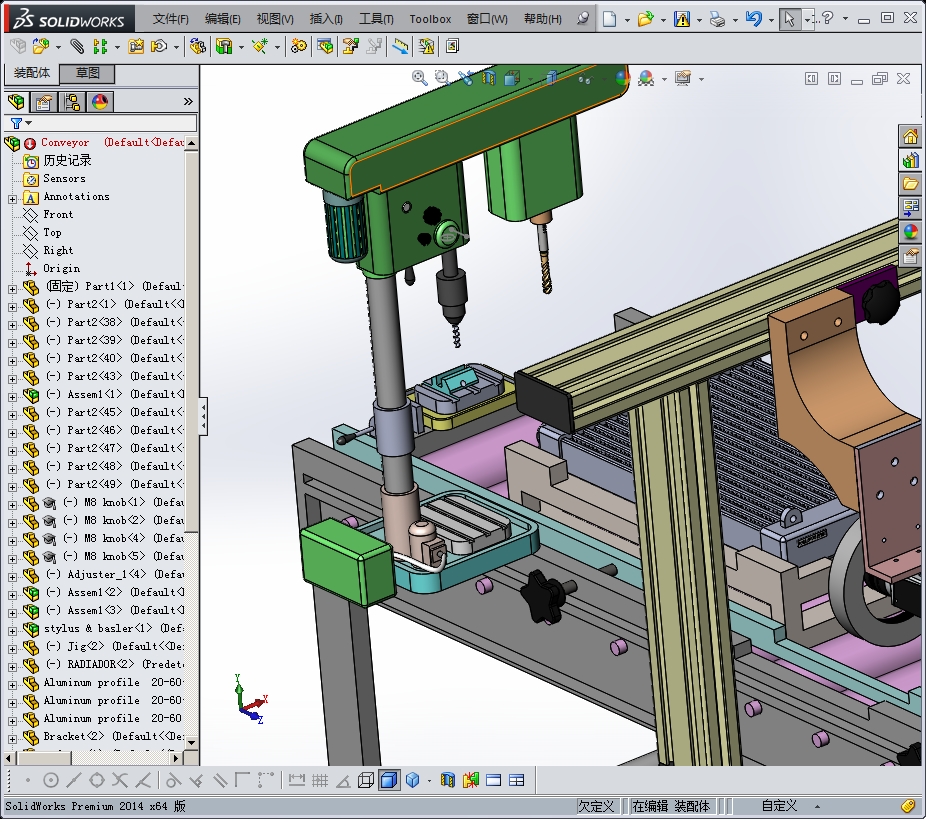
Task: Expand the Annotations tree node
Action: click(12, 197)
